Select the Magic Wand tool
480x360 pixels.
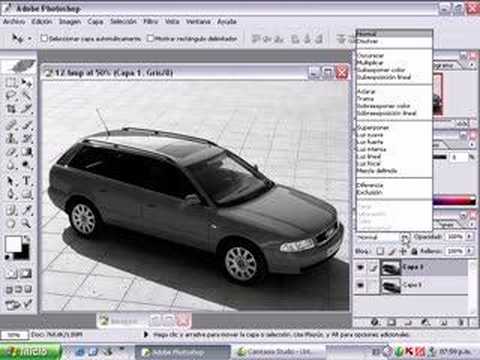[27, 96]
